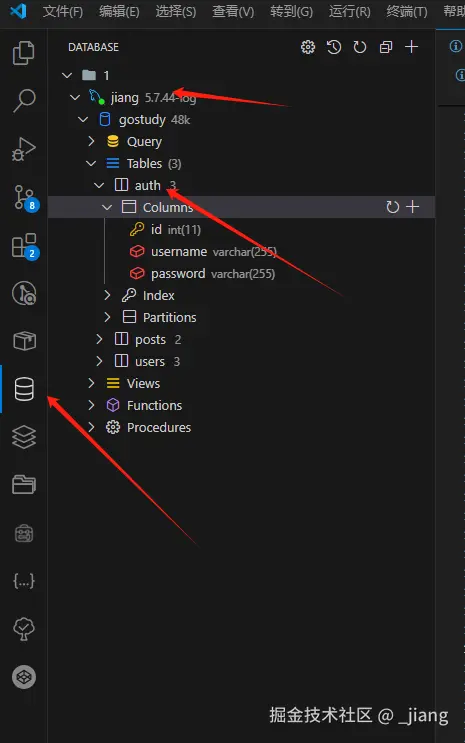This screenshot has height=743, width=465.
Task: Click the CodePen-style icon at bottom of activity bar
Action: 24,677
